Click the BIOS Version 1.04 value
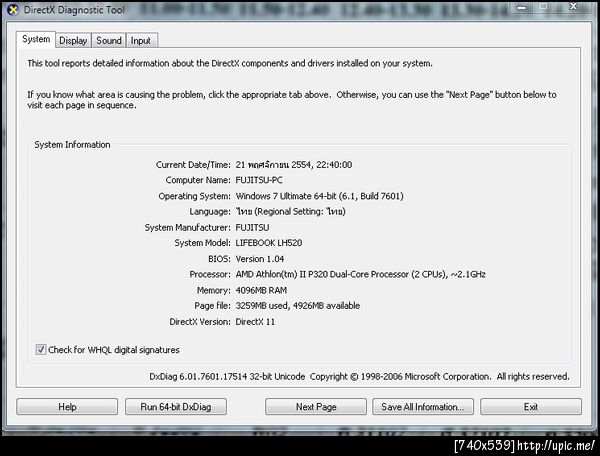Viewport: 600px width, 456px height. coord(260,259)
